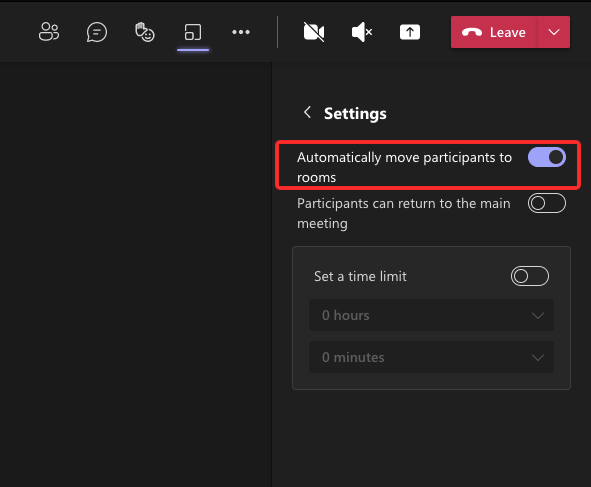The image size is (591, 487).
Task: Open the More actions ellipsis menu
Action: (241, 32)
